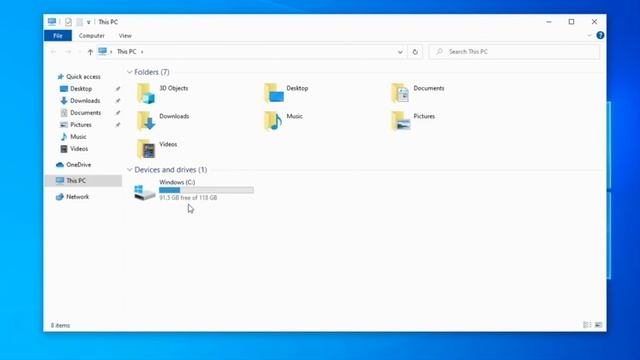640x360 pixels.
Task: Open the Music folder icon in Folders
Action: point(273,121)
